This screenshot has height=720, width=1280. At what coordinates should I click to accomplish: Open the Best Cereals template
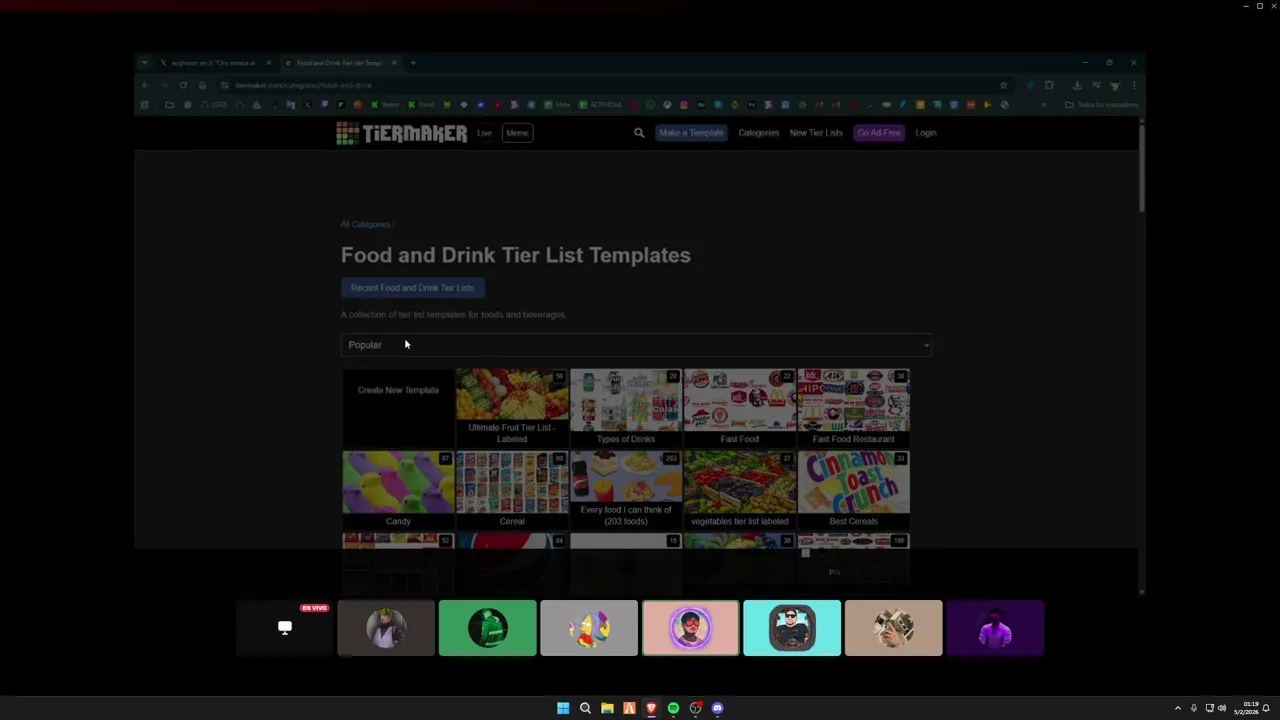854,489
